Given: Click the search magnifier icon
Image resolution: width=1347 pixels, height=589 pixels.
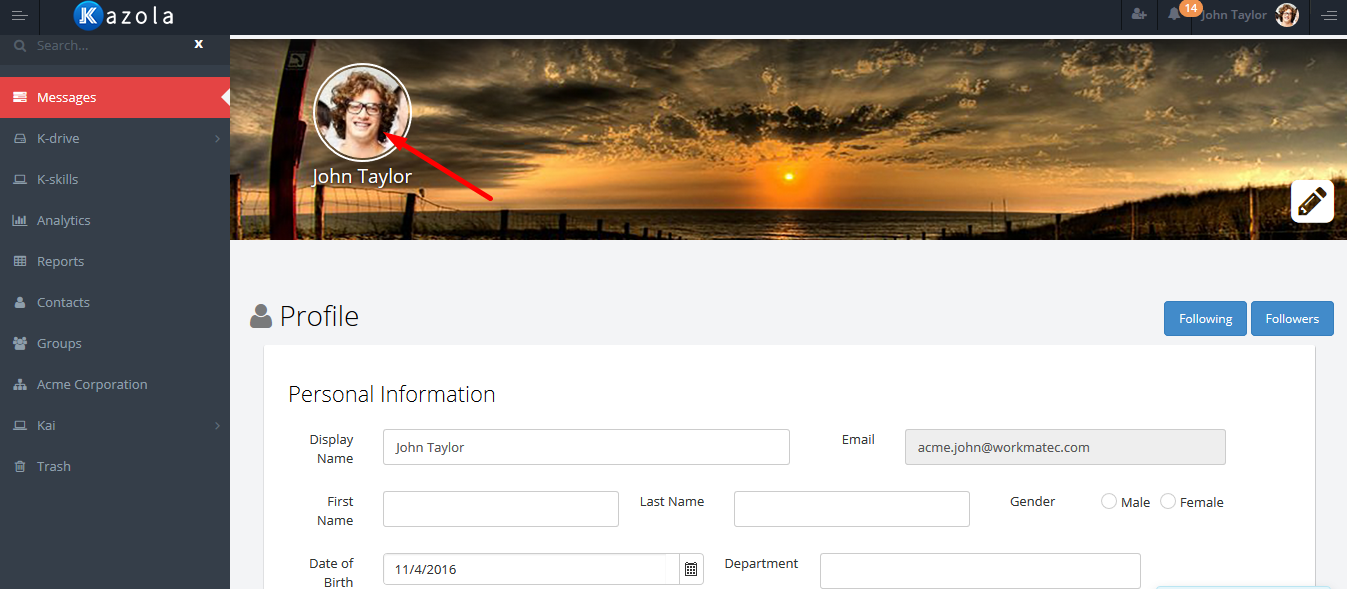Looking at the screenshot, I should (19, 45).
